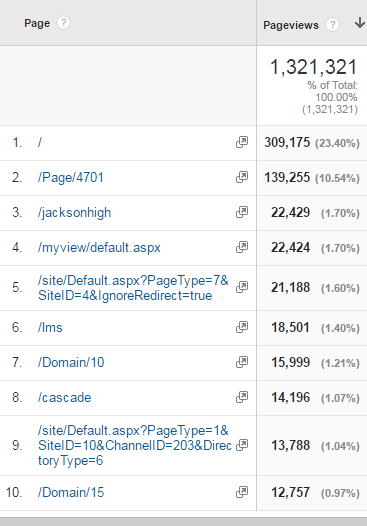Open the help icon next to Pageviews
Viewport: 367px width, 526px height.
[332, 25]
